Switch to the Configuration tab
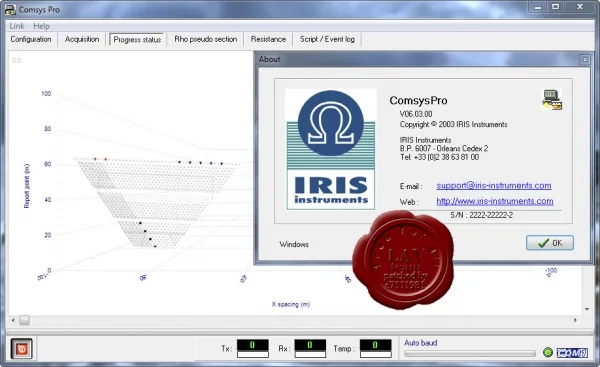 coord(31,39)
